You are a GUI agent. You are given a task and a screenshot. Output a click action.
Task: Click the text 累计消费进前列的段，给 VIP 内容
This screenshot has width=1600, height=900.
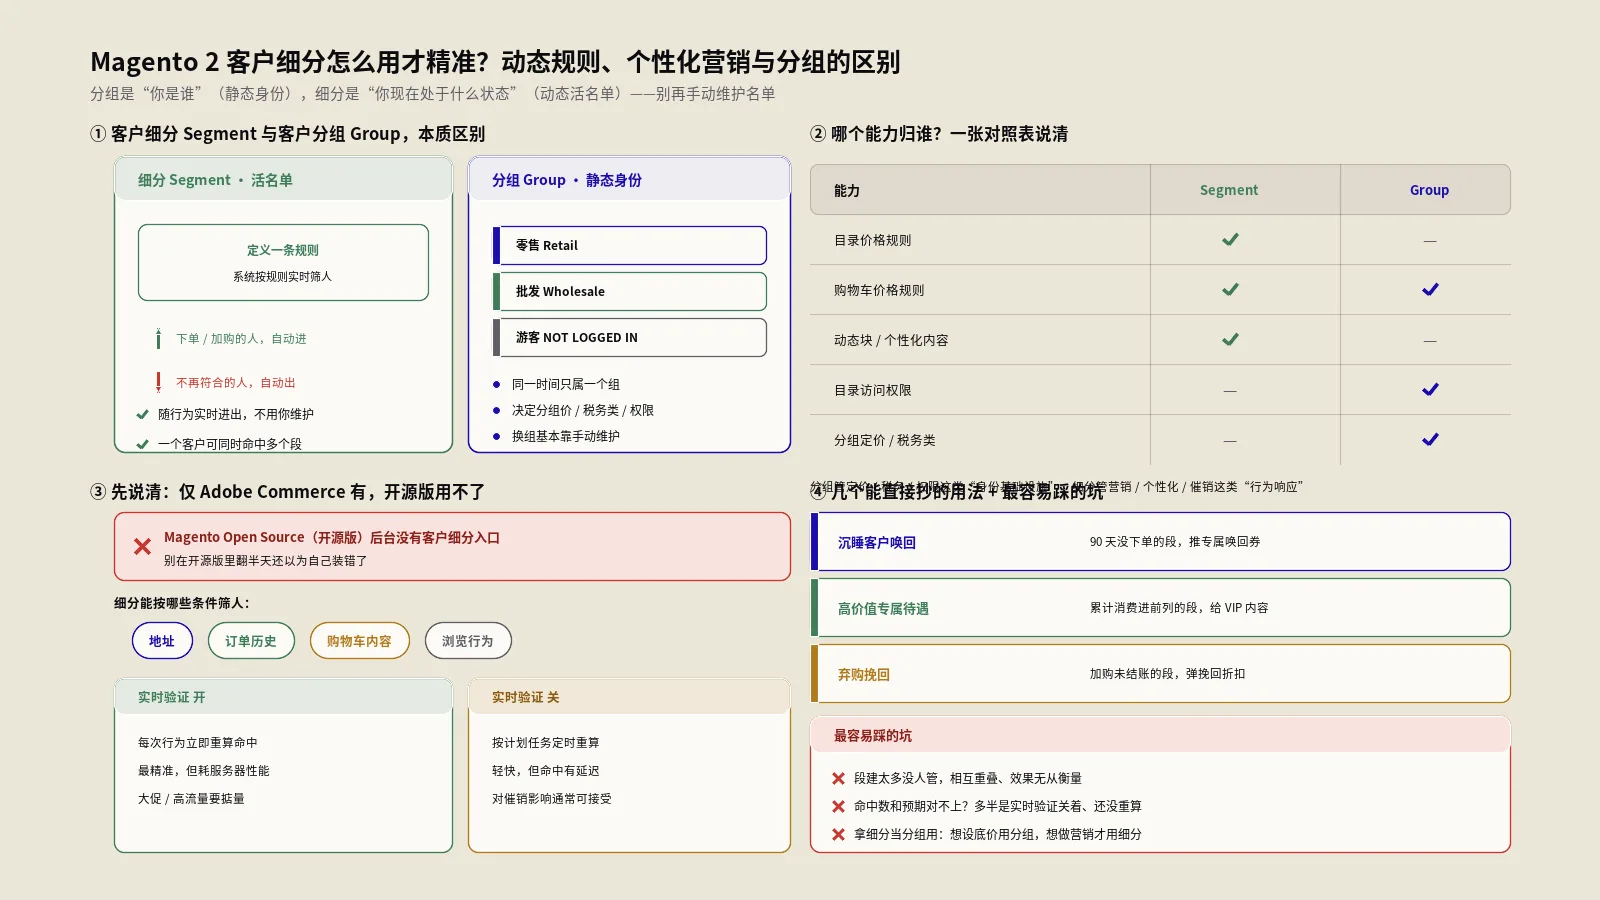(x=1179, y=608)
